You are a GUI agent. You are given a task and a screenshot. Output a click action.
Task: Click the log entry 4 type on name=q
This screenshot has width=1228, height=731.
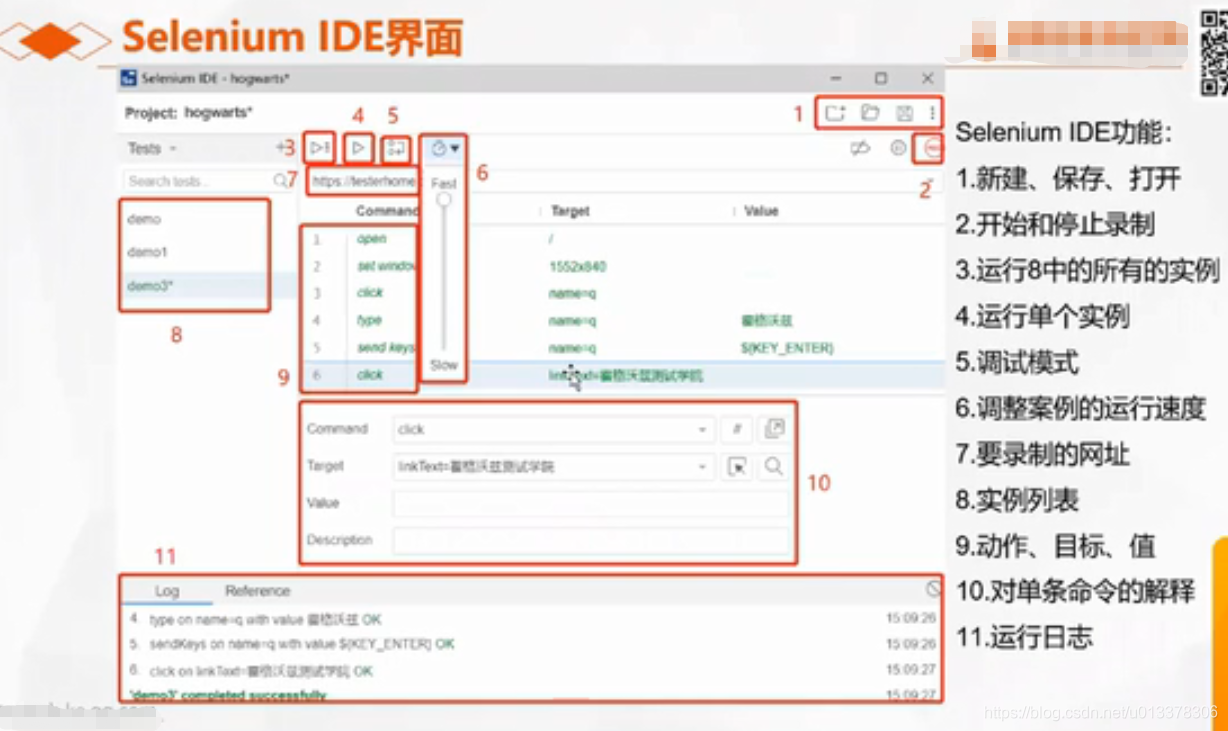click(x=255, y=620)
